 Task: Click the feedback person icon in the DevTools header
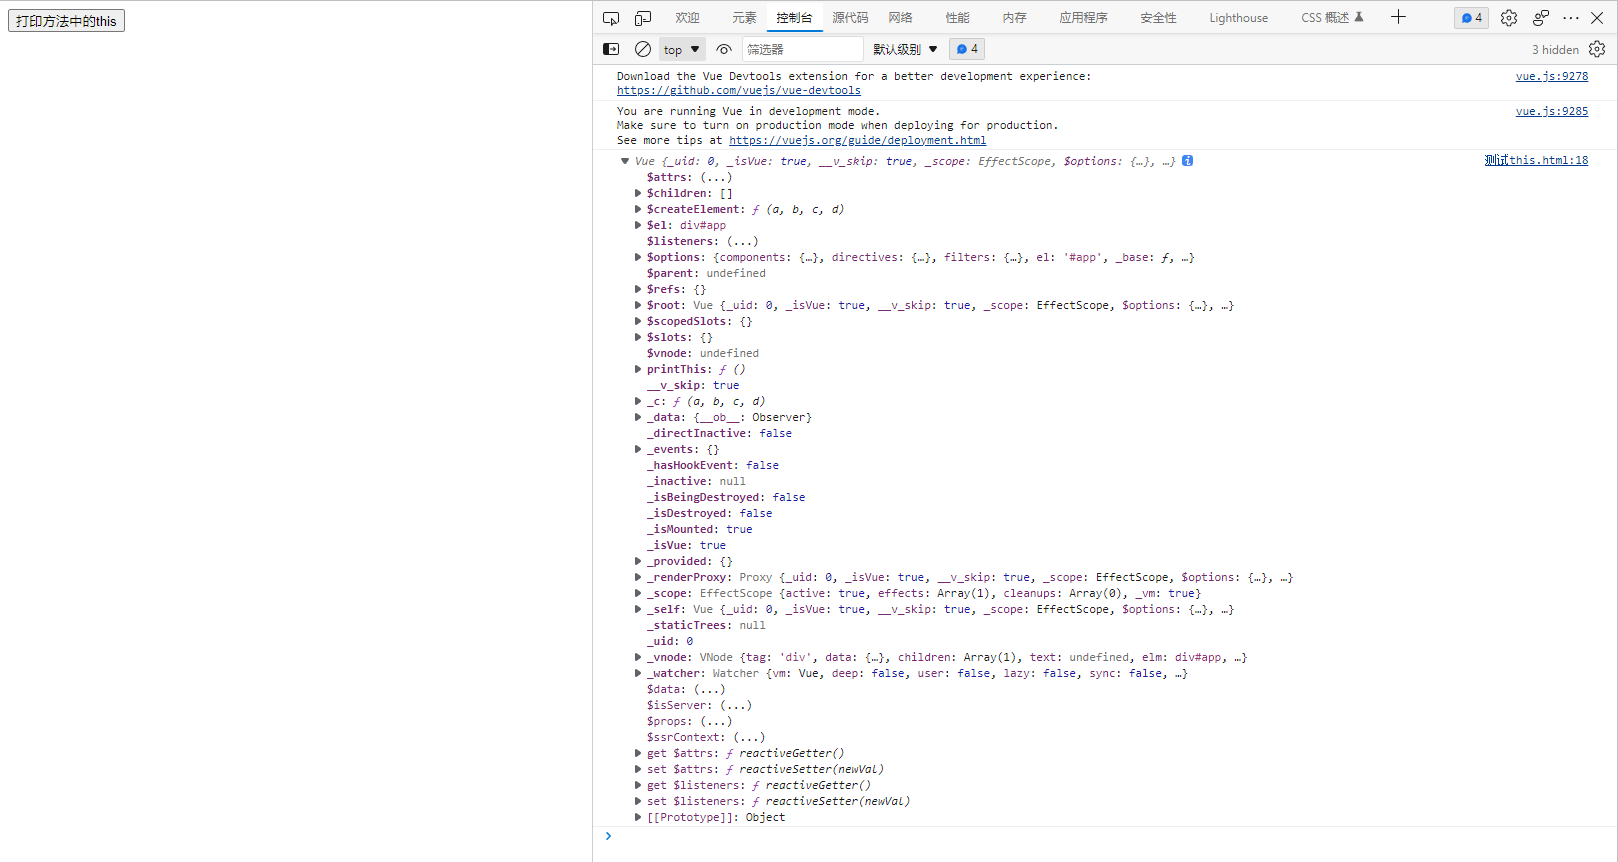1541,18
